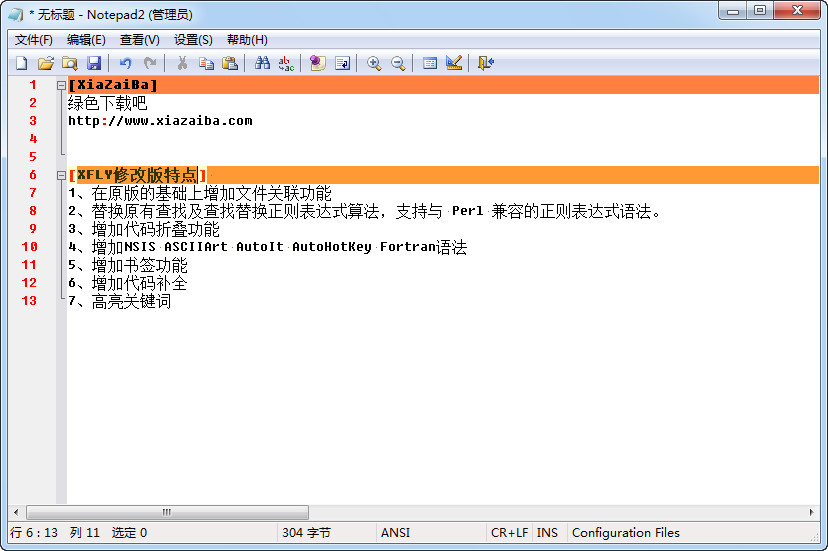The image size is (828, 551).
Task: Undo the last edit
Action: (125, 63)
